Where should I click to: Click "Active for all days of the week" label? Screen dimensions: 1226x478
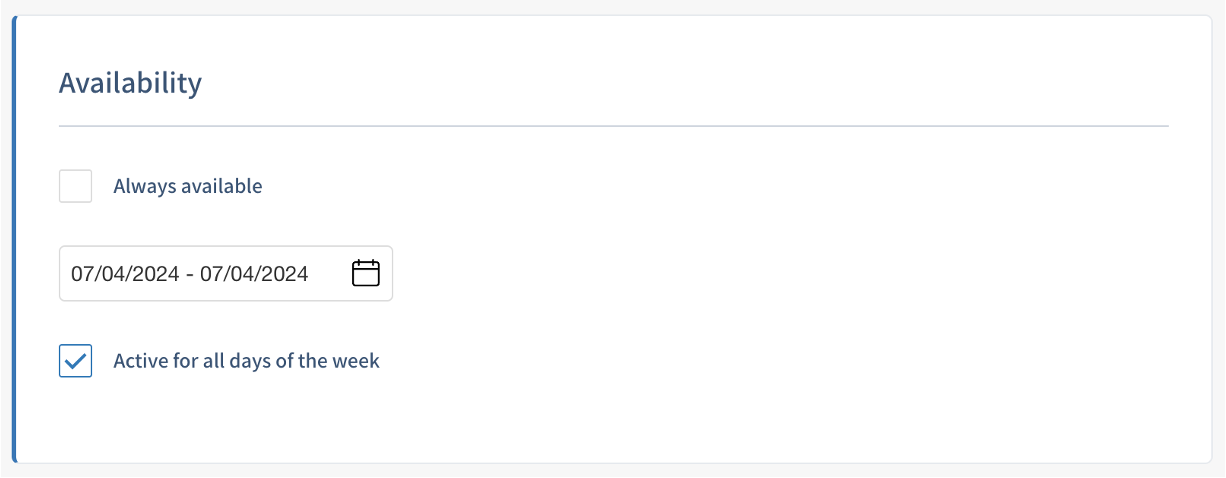pyautogui.click(x=246, y=361)
